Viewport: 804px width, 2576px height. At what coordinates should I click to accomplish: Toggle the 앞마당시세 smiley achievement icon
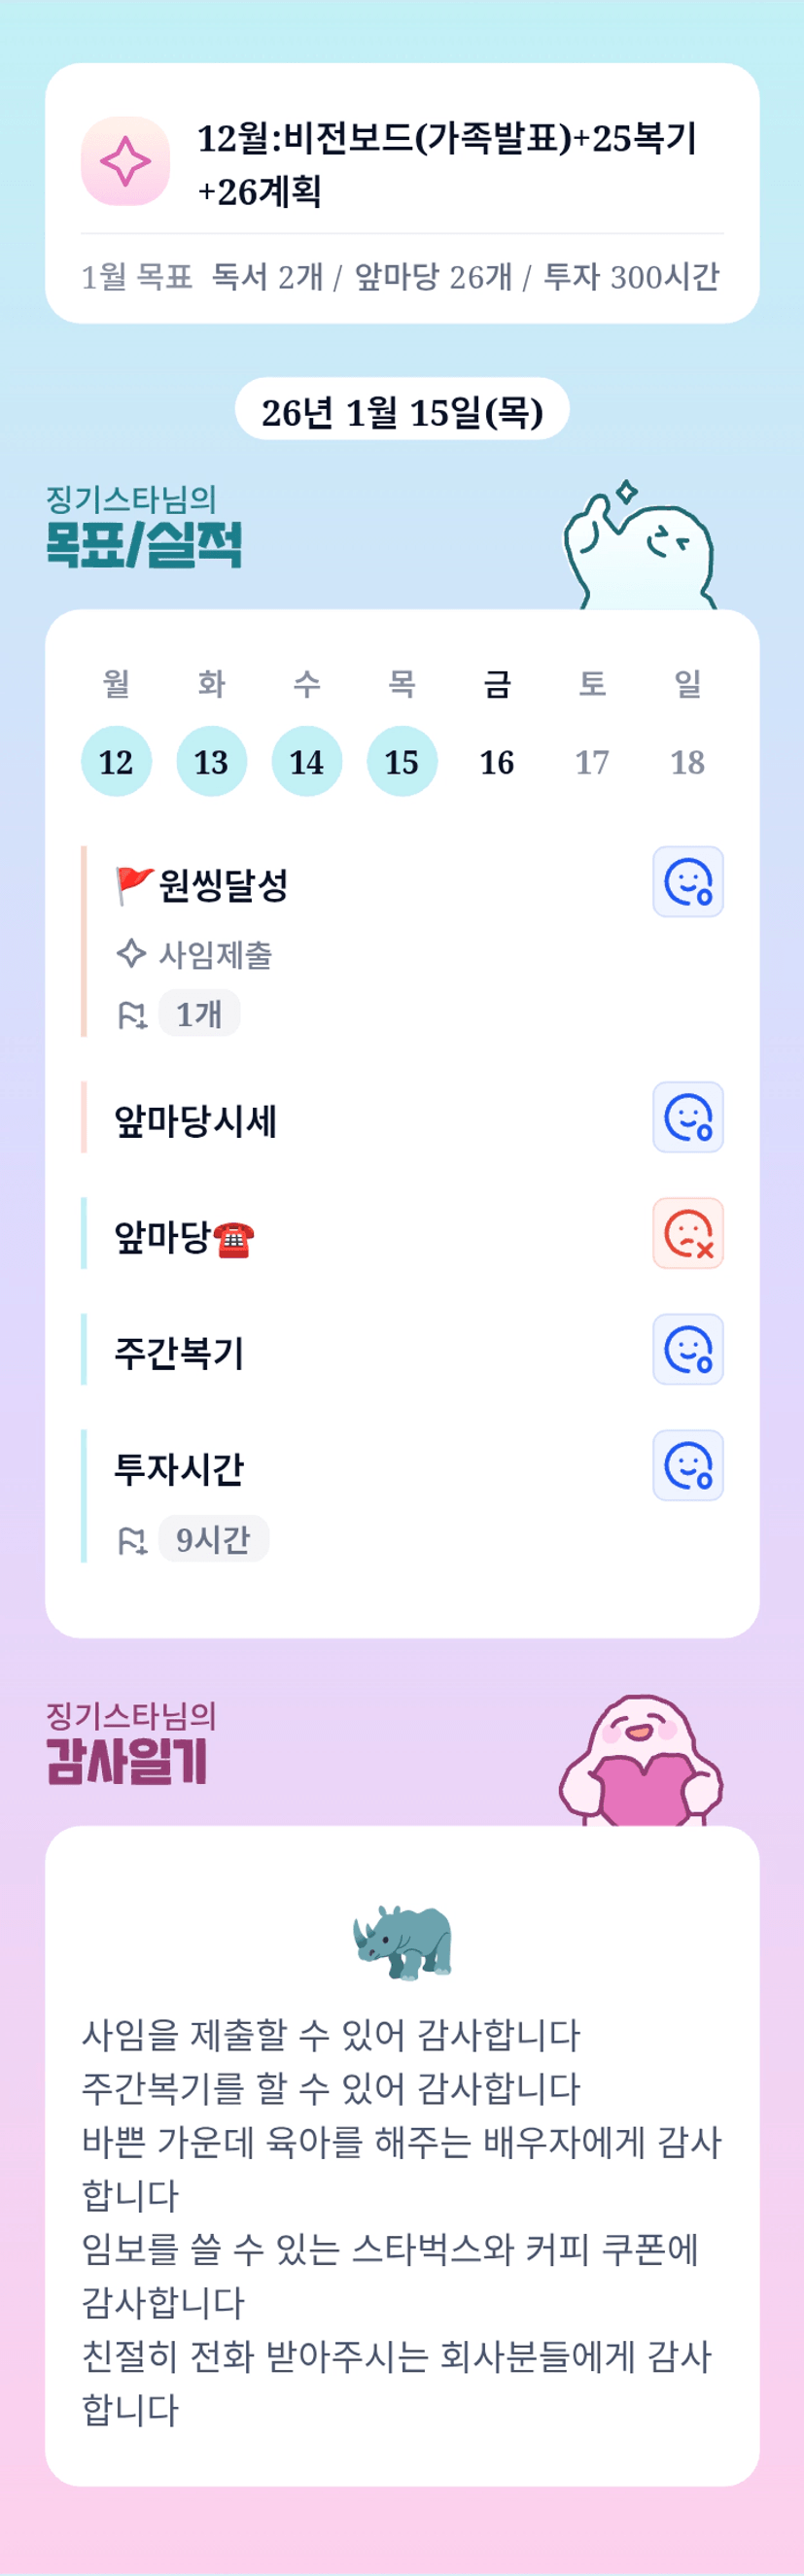[x=687, y=1117]
